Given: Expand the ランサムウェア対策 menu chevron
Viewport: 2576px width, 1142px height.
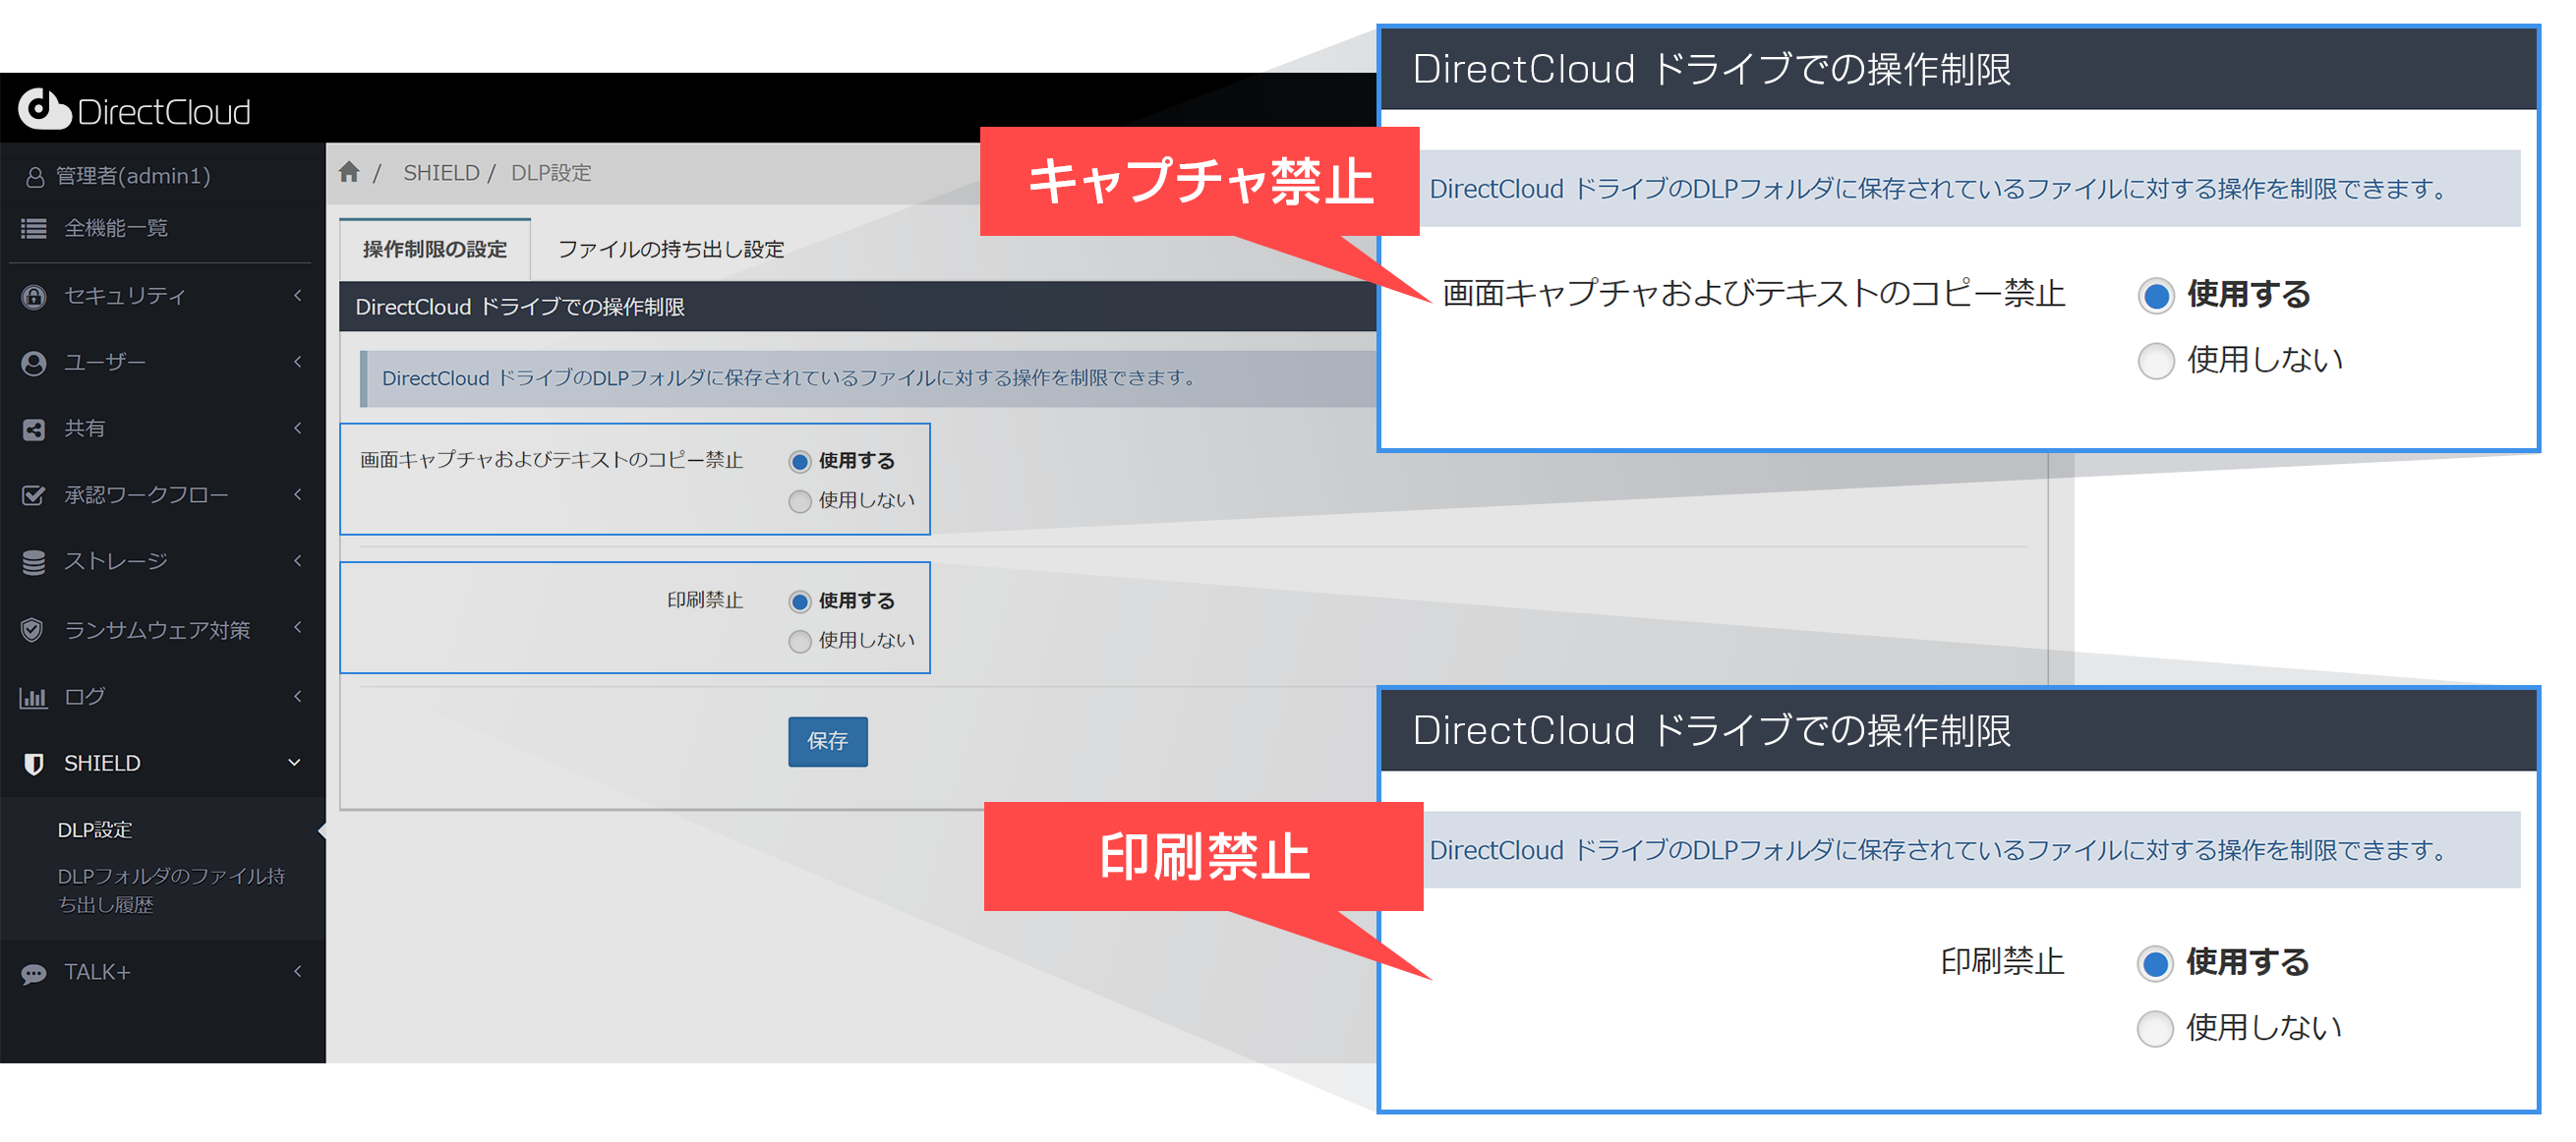Looking at the screenshot, I should pos(297,627).
